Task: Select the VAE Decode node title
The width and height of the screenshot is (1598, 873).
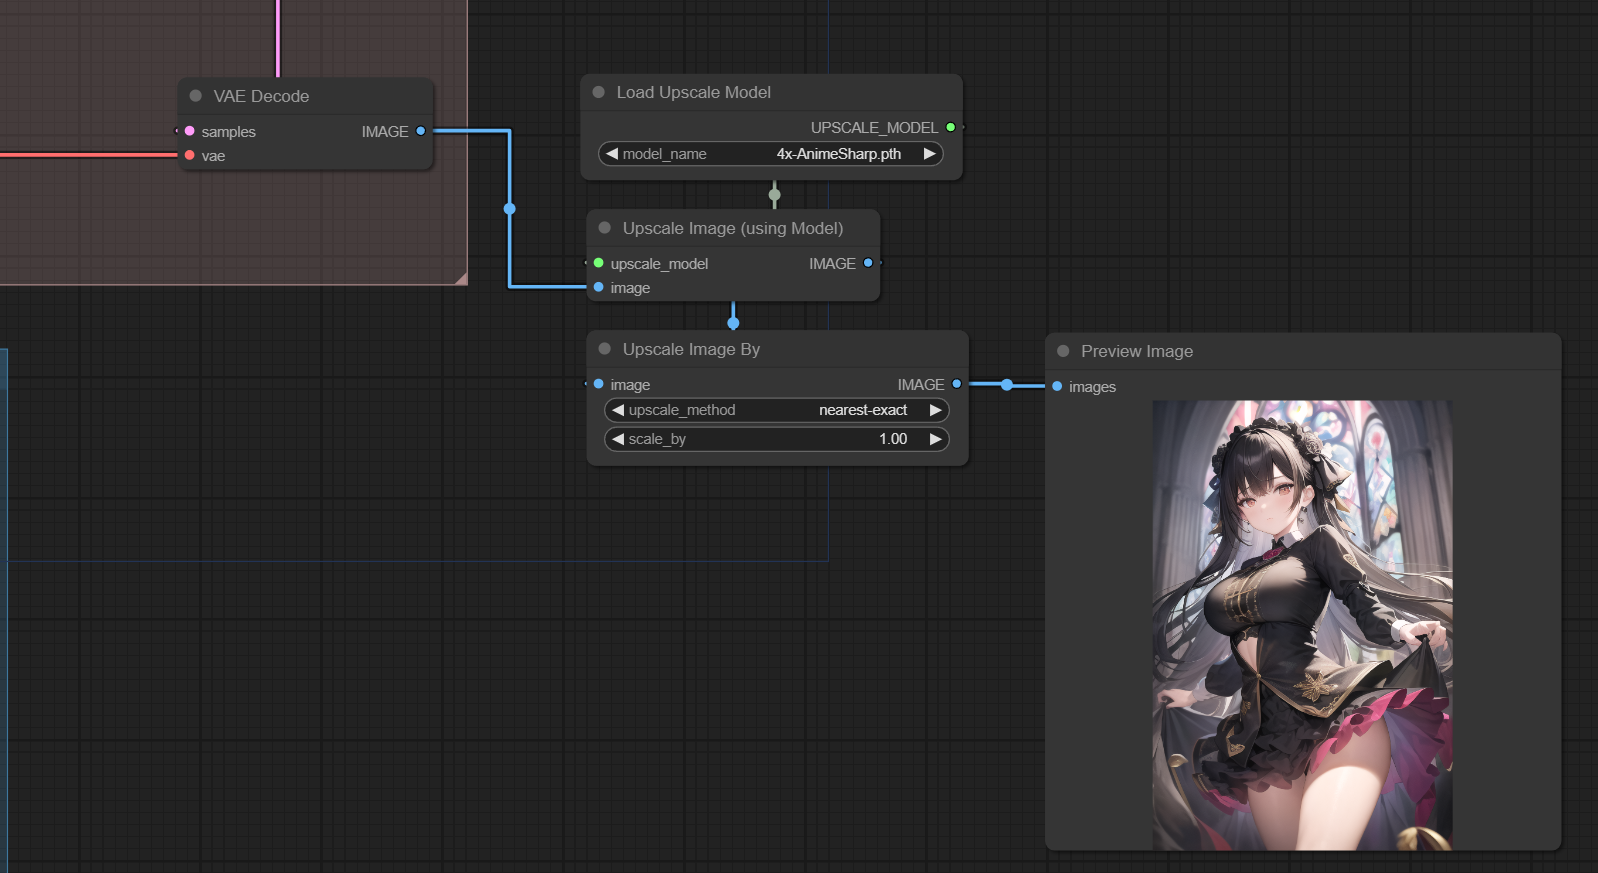Action: point(261,96)
